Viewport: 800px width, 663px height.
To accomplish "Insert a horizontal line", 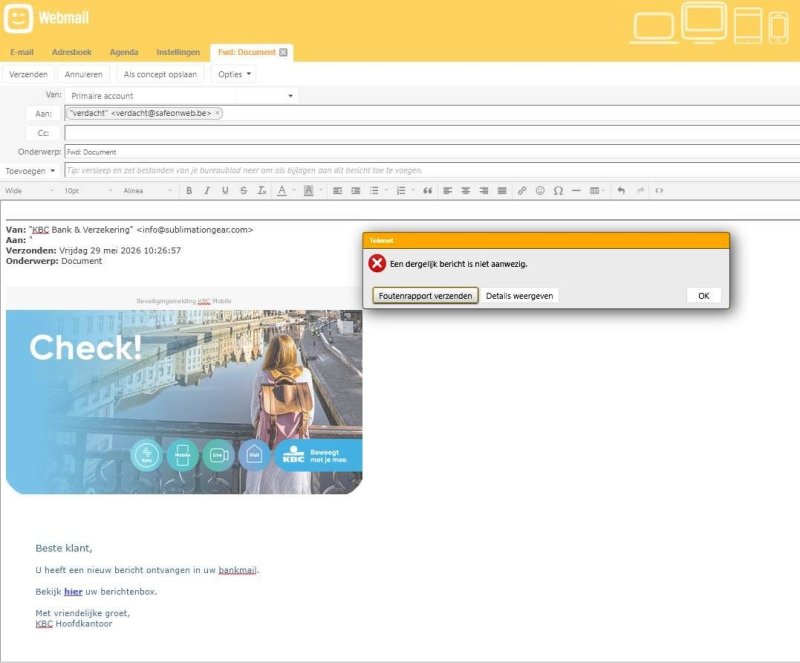I will click(577, 191).
